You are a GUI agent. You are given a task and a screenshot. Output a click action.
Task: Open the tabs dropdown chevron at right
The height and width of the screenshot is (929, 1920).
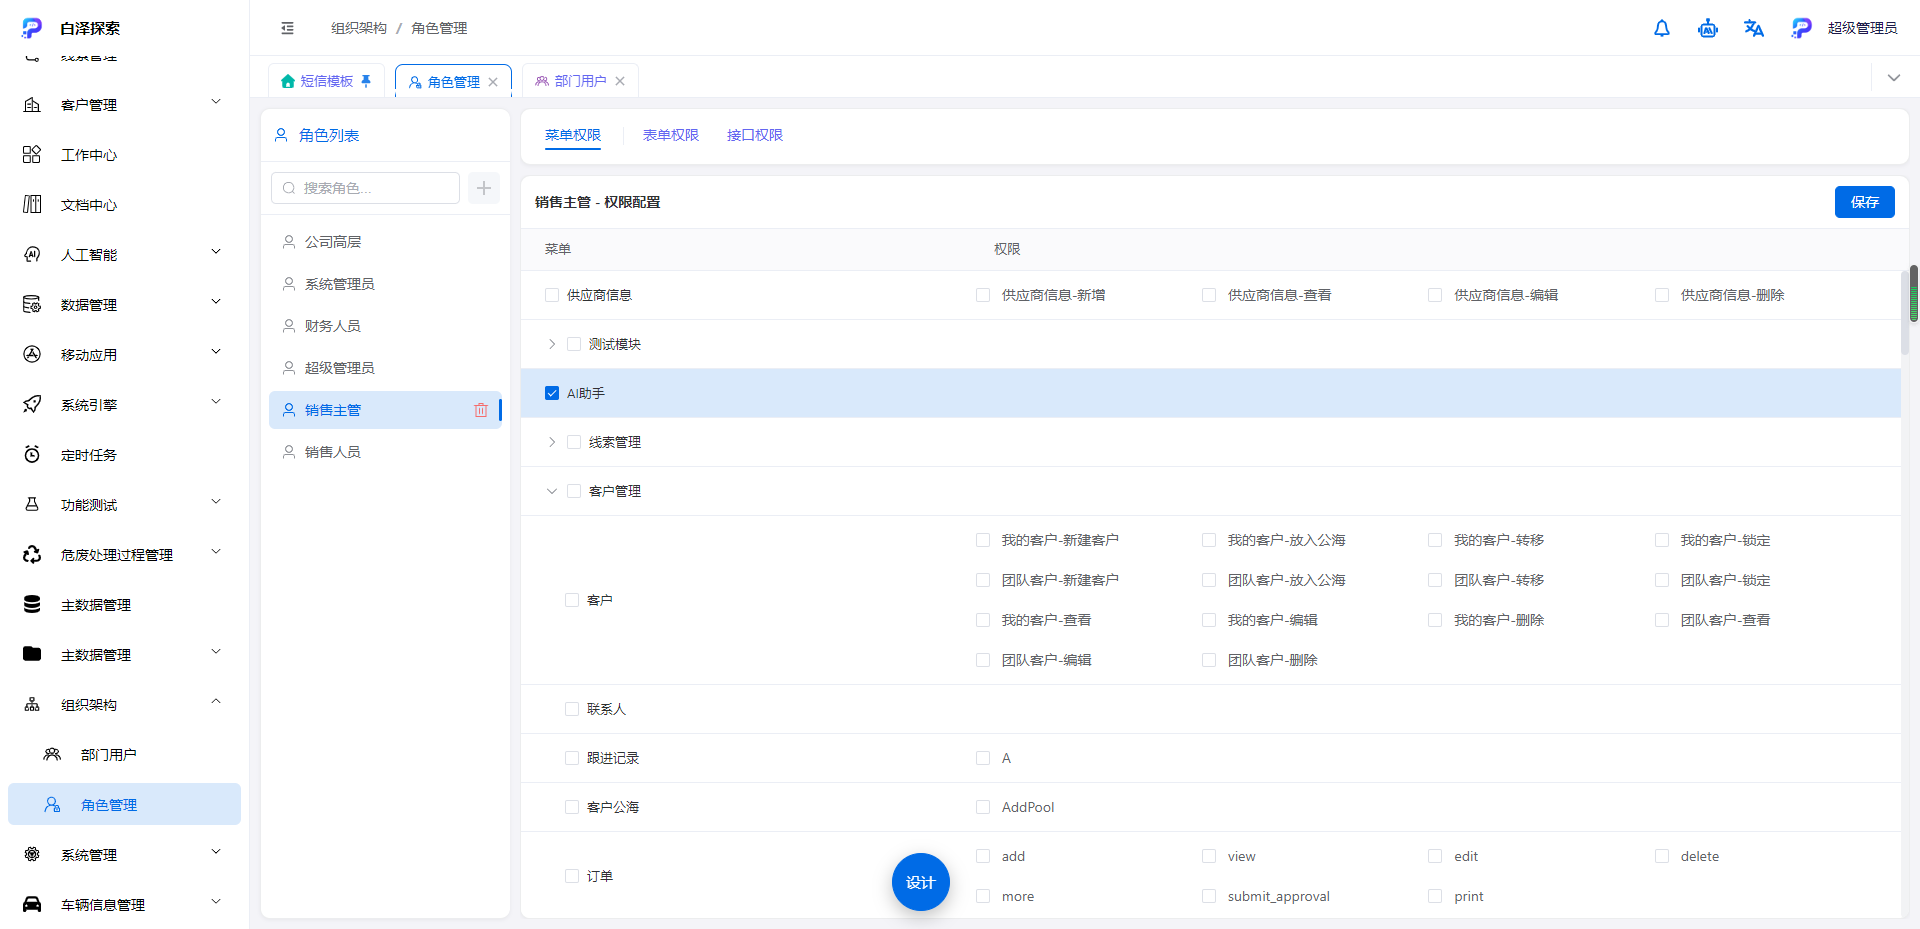point(1893,78)
